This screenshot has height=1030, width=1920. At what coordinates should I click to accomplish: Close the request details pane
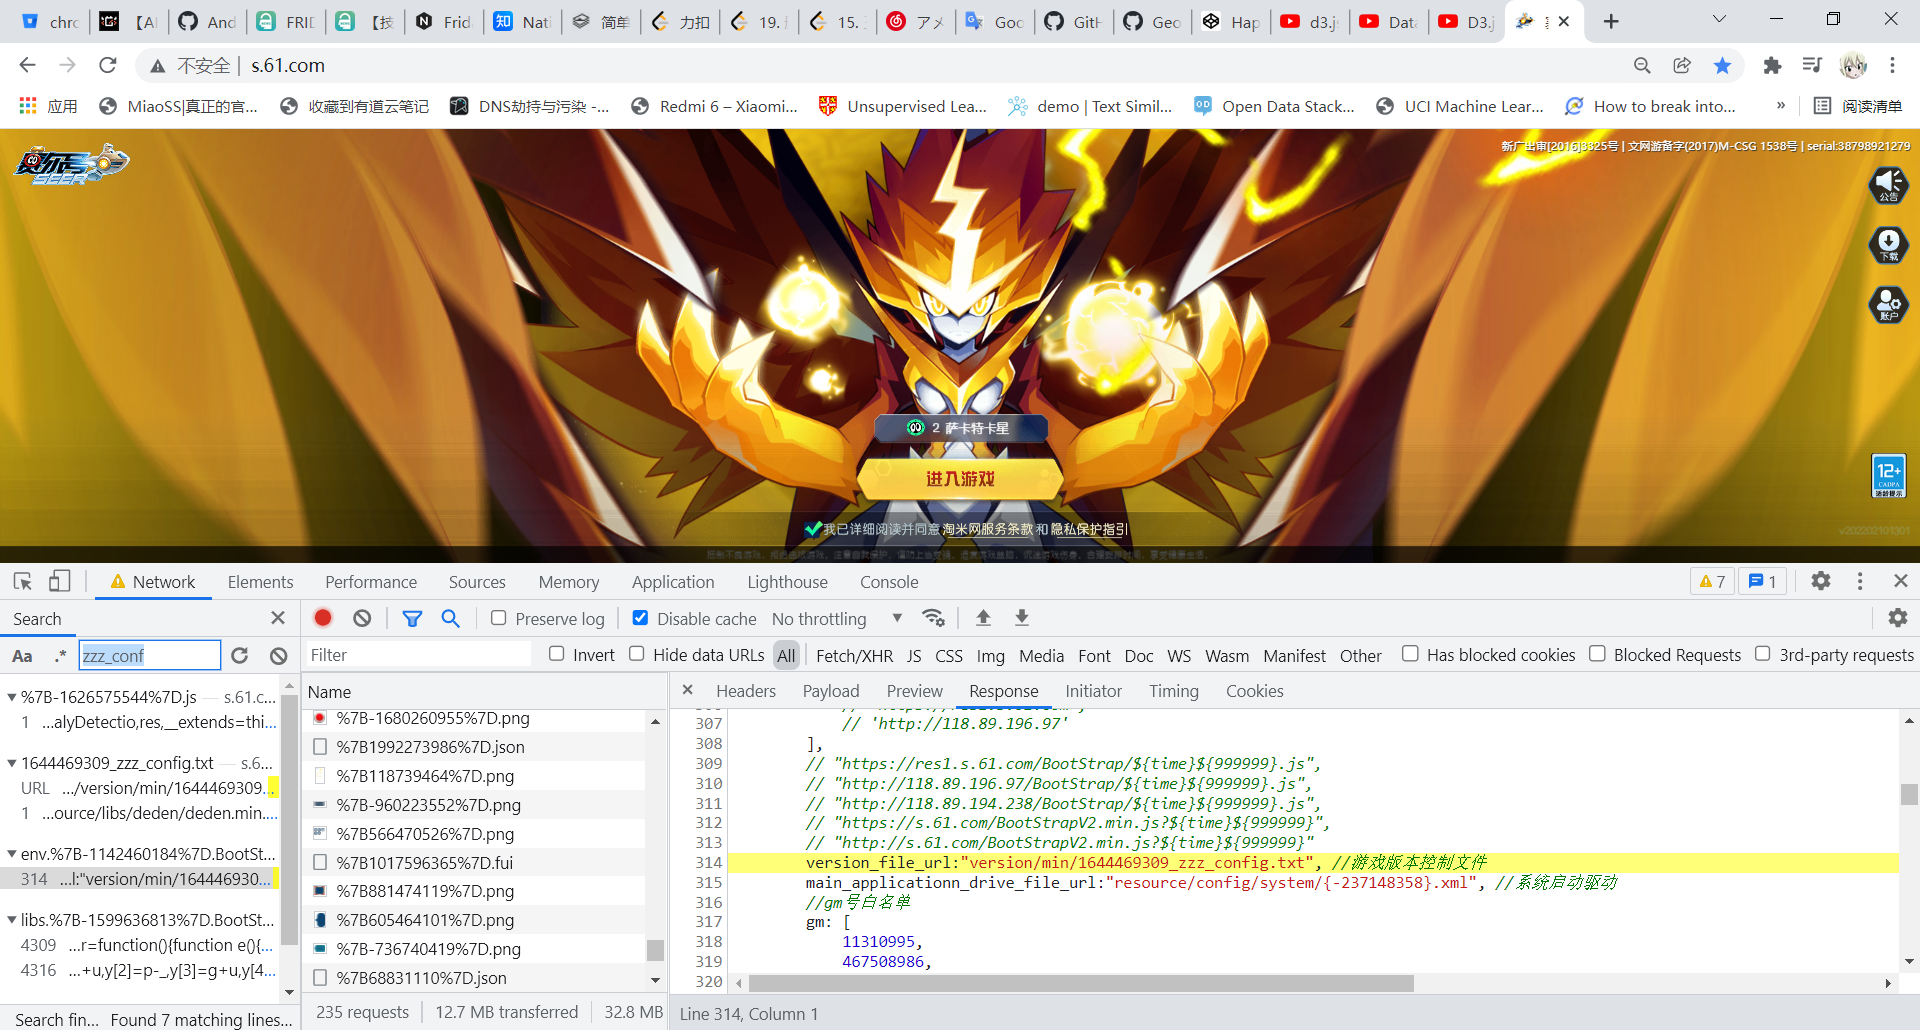[x=687, y=690]
